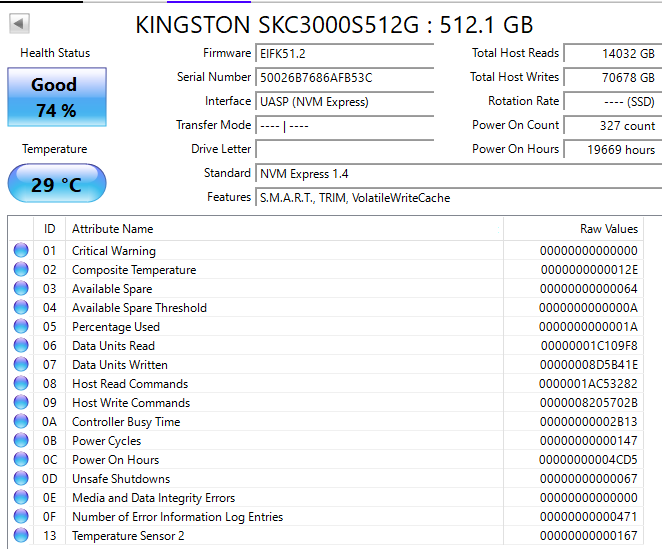Screen dimensions: 662x549
Task: Click Total Host Writes value 70678 GB
Action: click(613, 78)
